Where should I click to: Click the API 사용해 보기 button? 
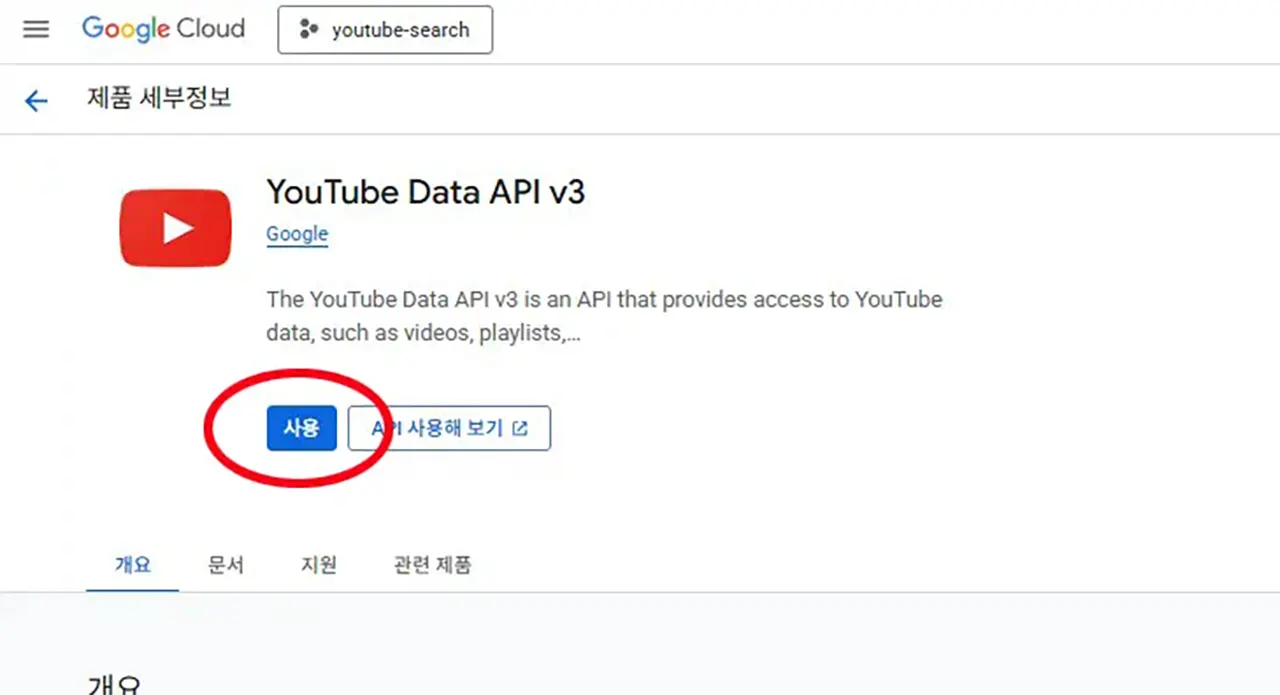449,427
